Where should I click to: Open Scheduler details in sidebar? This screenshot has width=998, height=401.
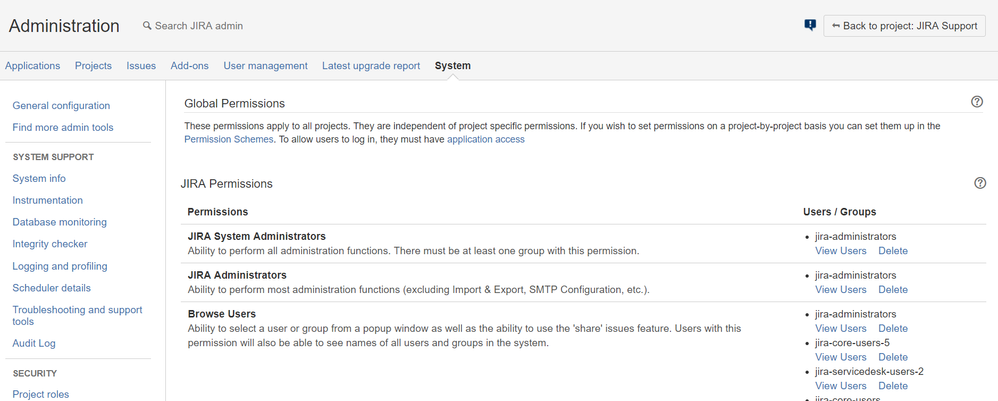52,288
